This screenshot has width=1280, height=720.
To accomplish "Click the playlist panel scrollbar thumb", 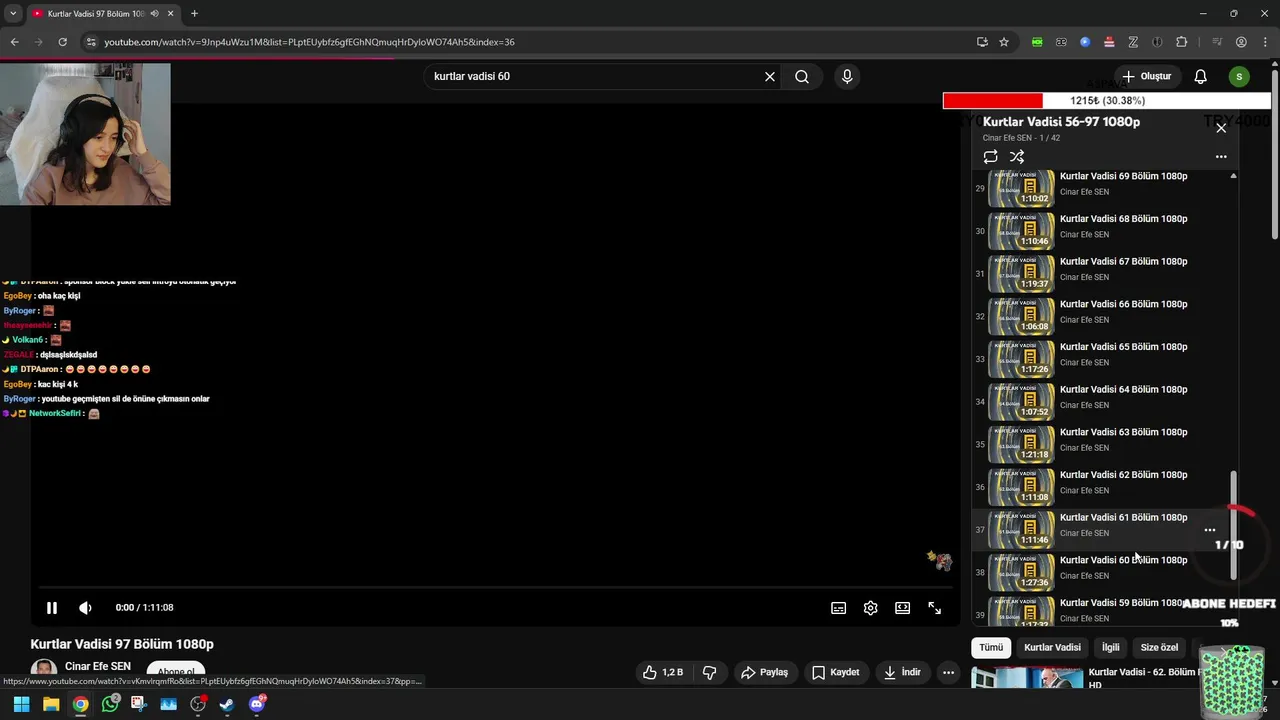I will pos(1233,525).
